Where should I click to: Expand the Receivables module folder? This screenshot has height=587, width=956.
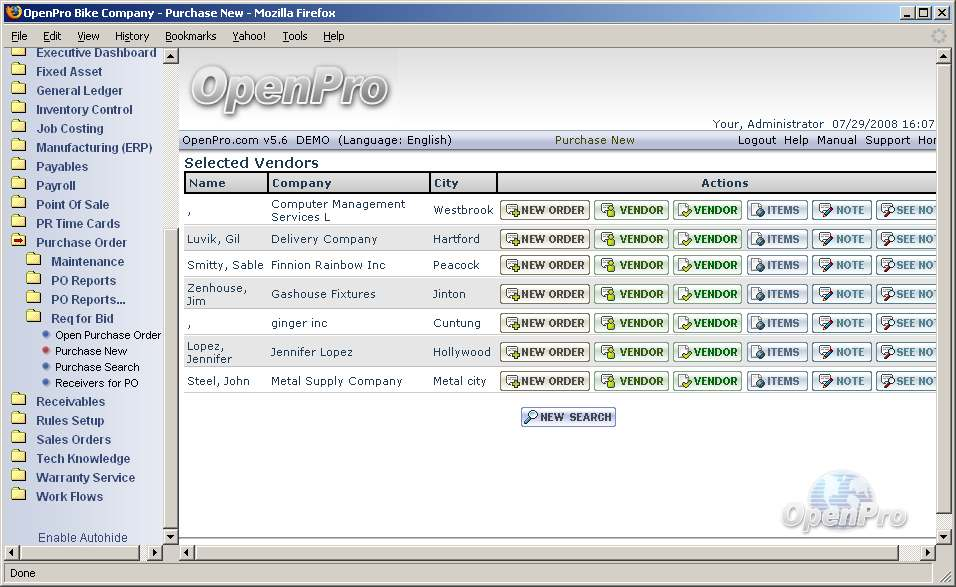[x=70, y=401]
